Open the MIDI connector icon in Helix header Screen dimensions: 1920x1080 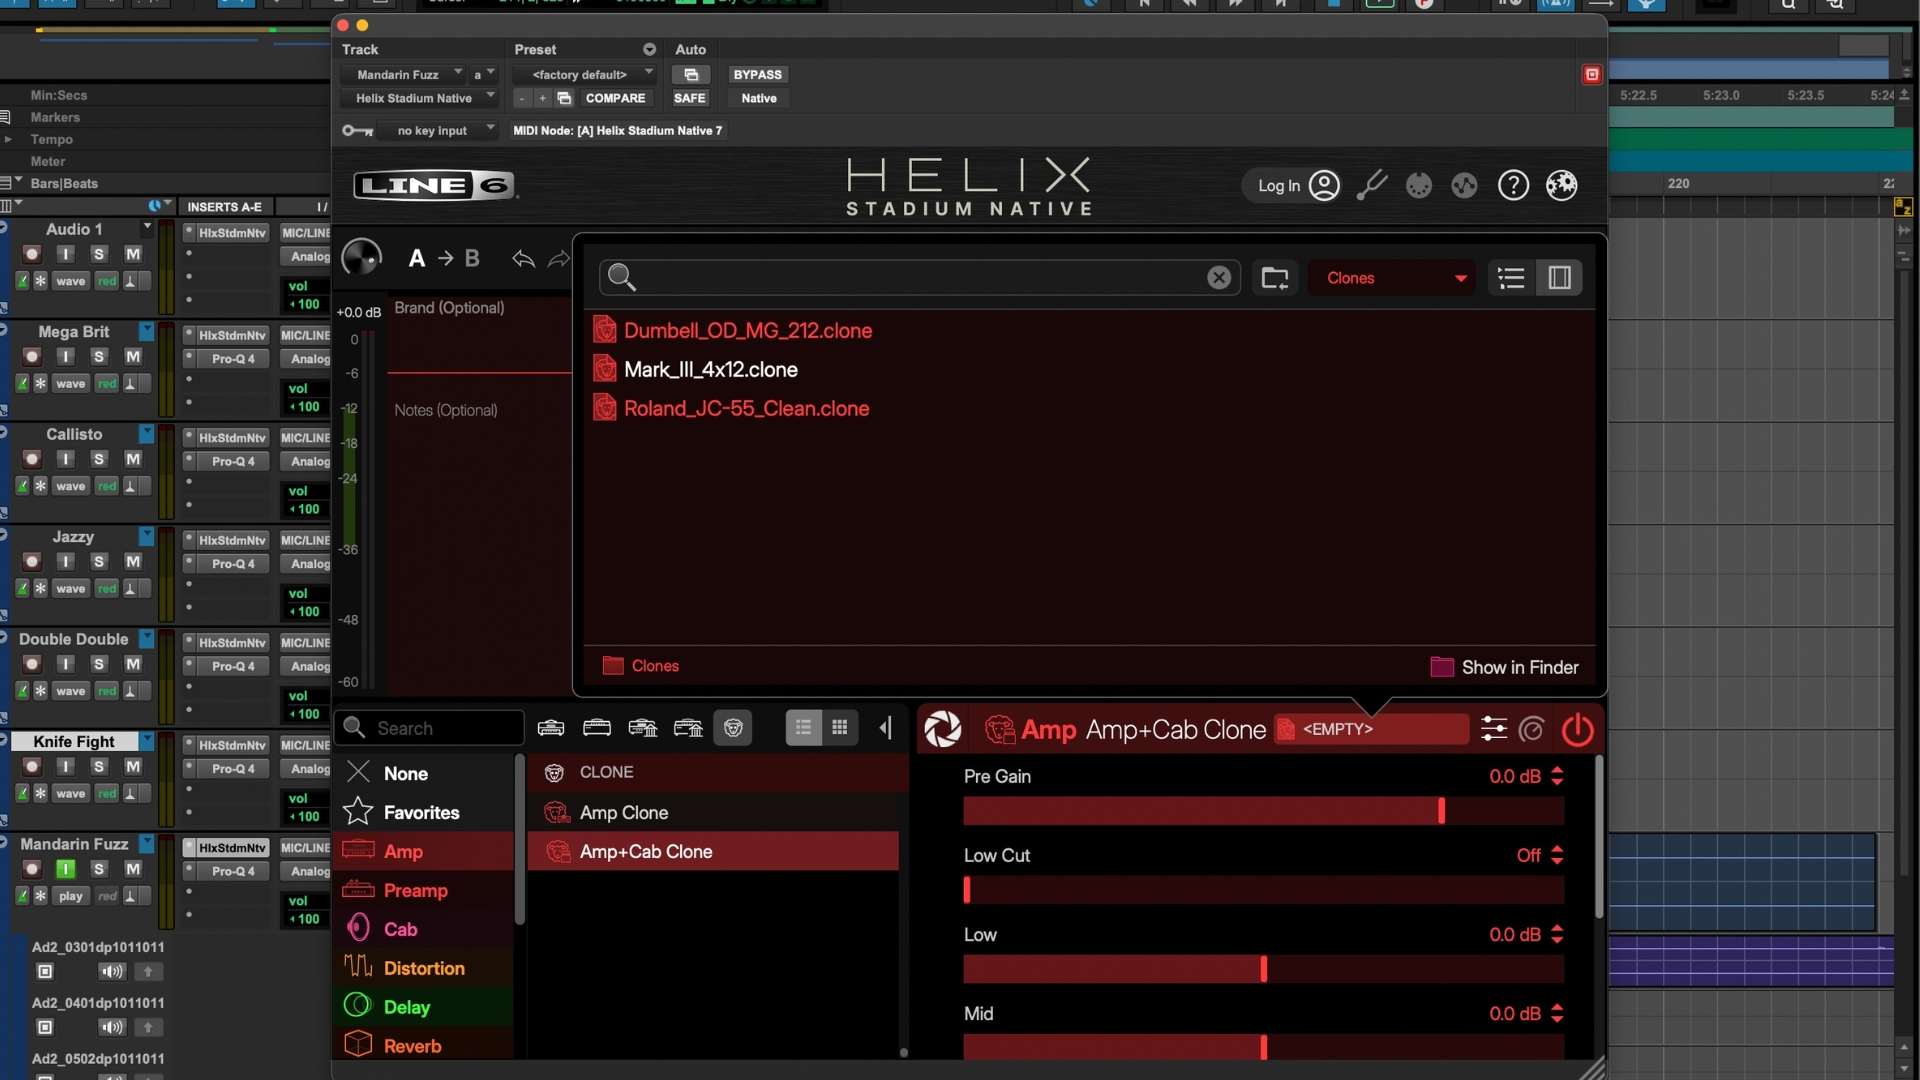[1418, 186]
